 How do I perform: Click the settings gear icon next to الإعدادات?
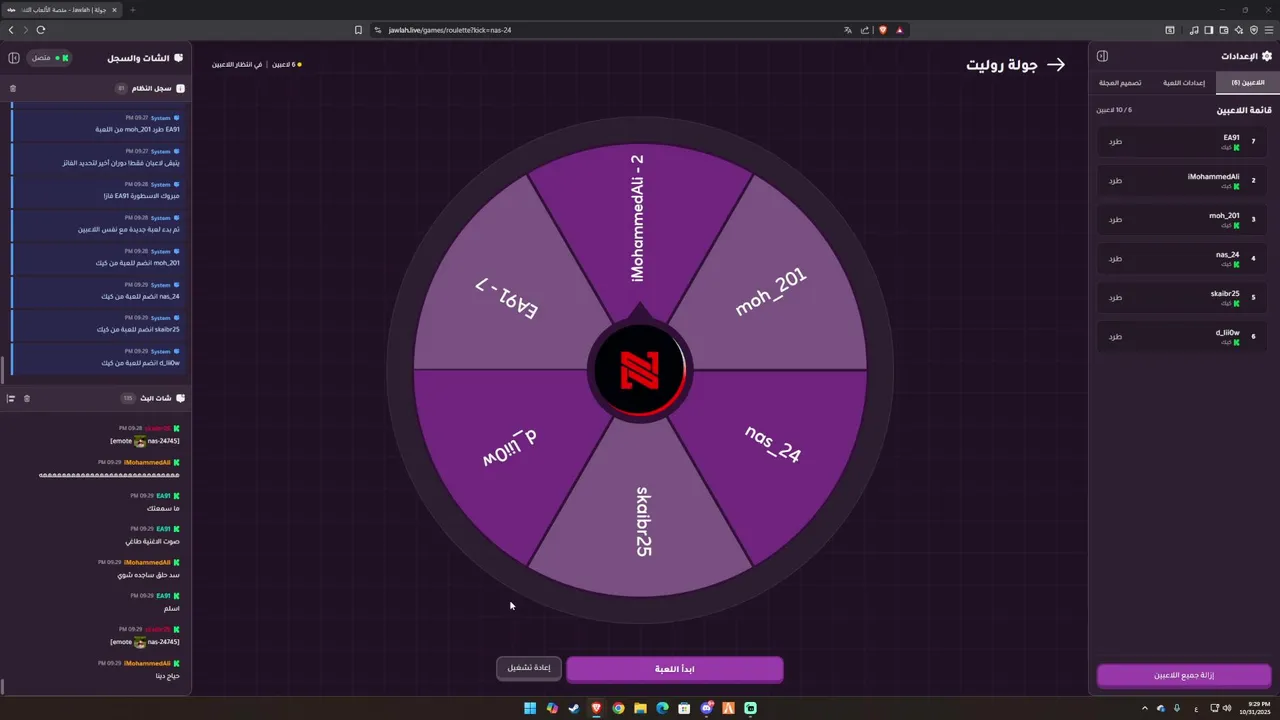1267,56
